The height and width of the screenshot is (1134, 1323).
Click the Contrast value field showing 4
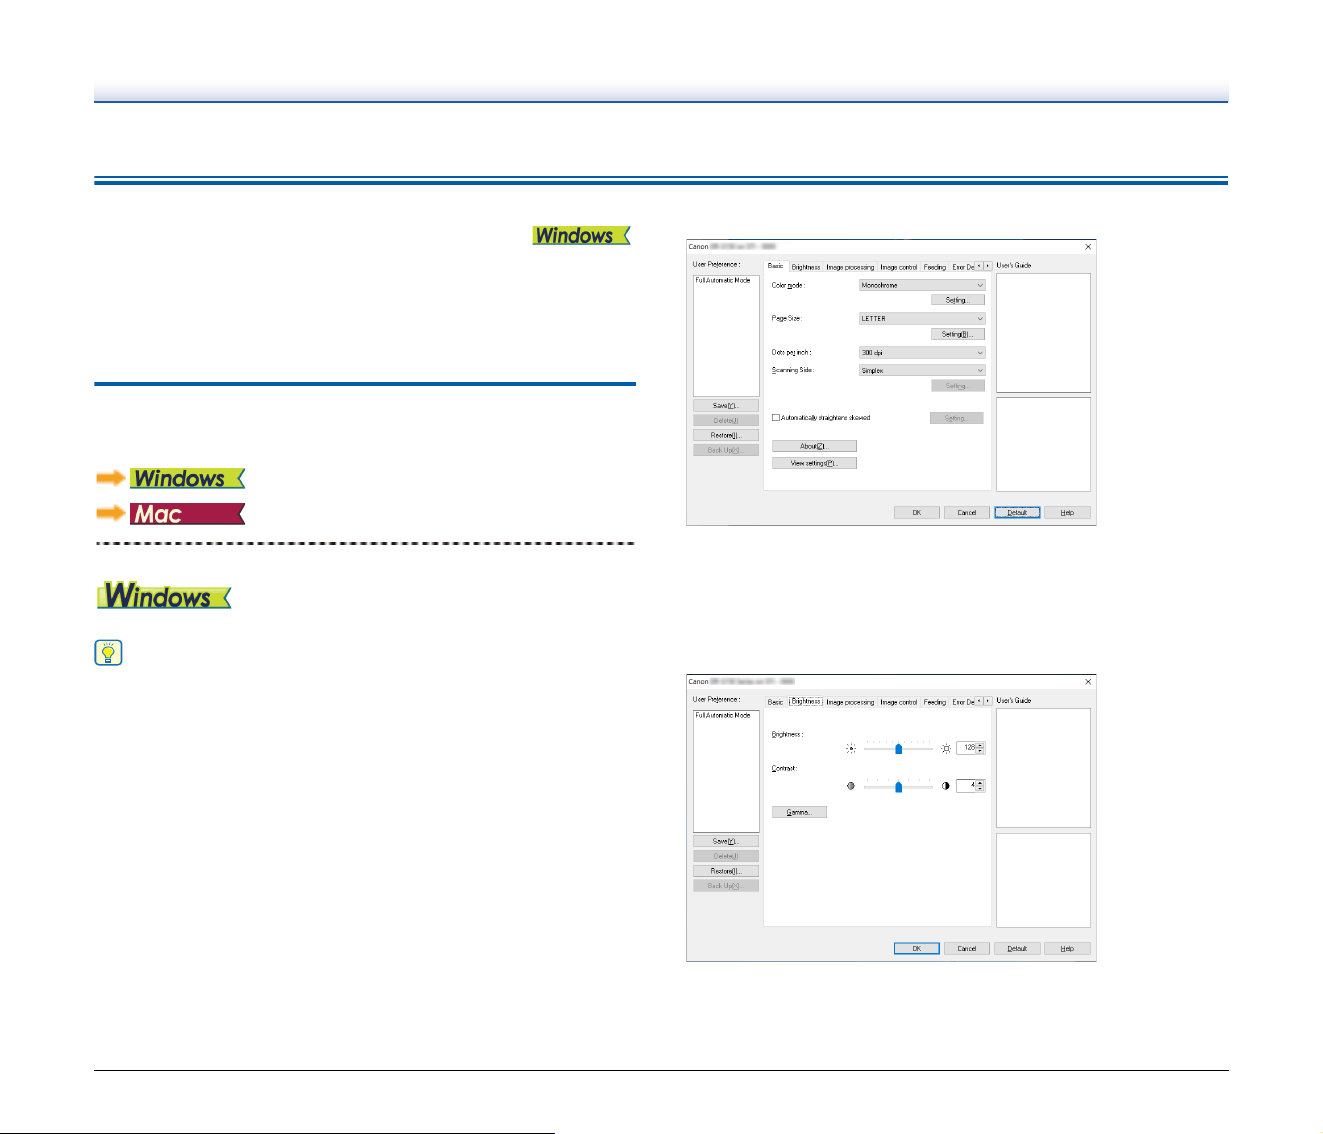966,786
